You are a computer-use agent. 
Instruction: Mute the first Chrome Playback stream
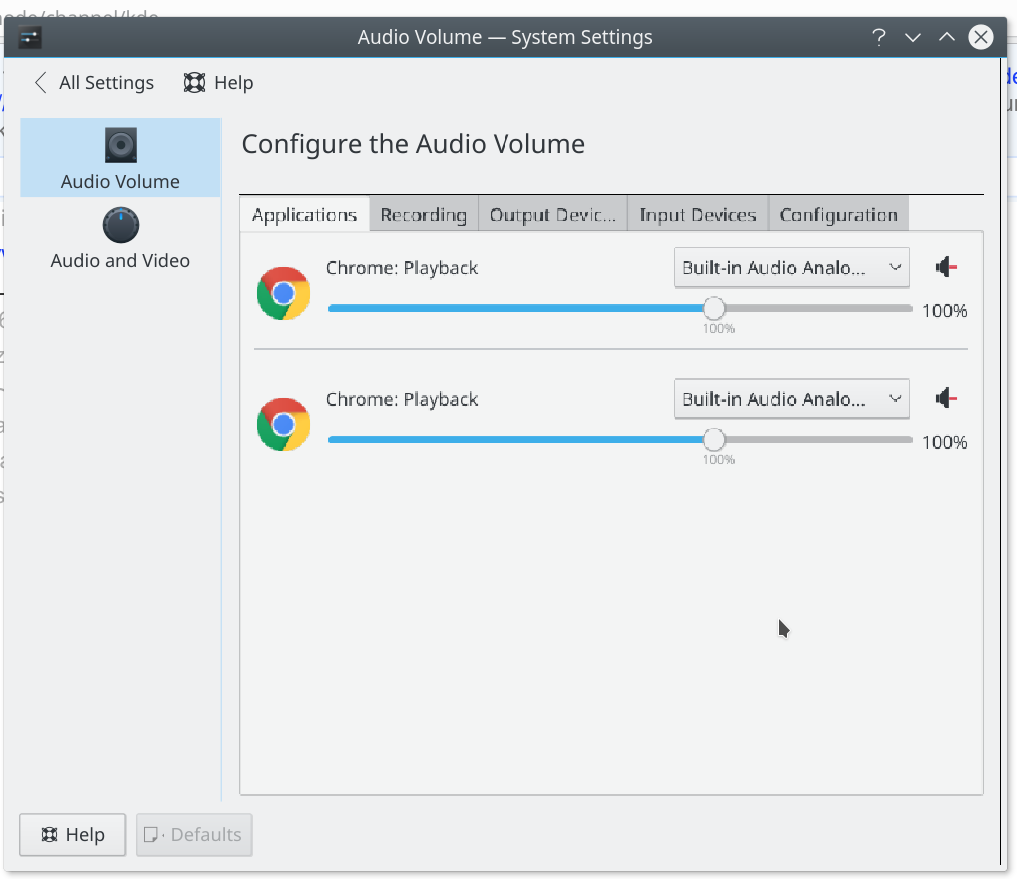tap(946, 267)
